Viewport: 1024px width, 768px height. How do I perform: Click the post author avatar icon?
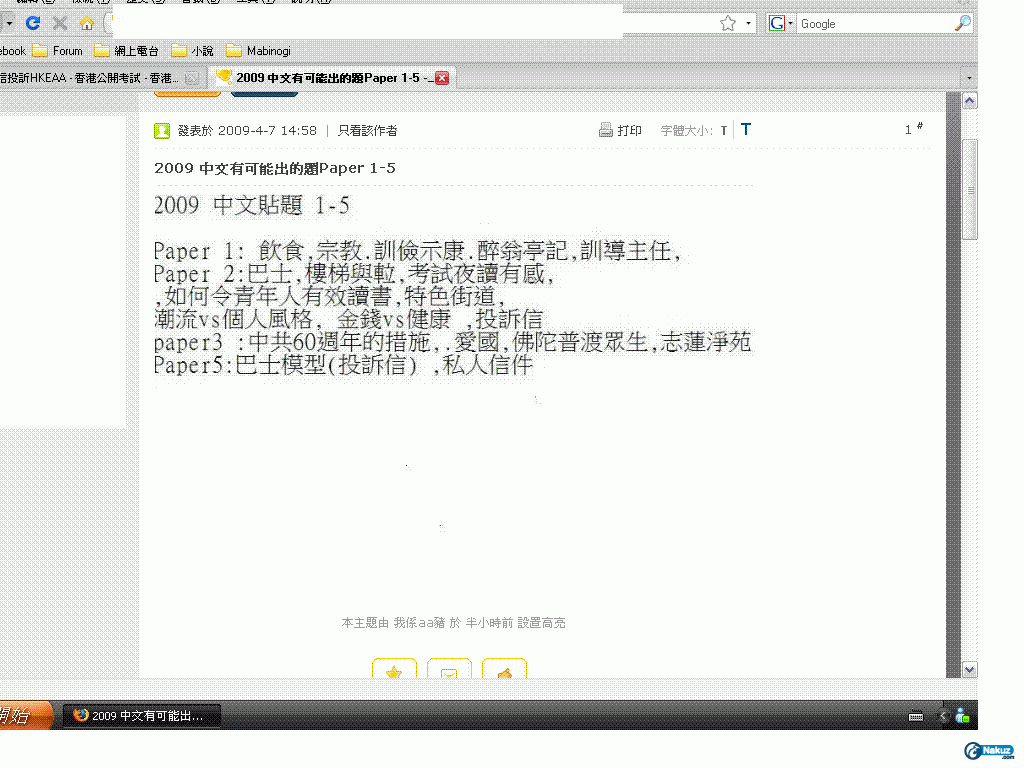[162, 131]
